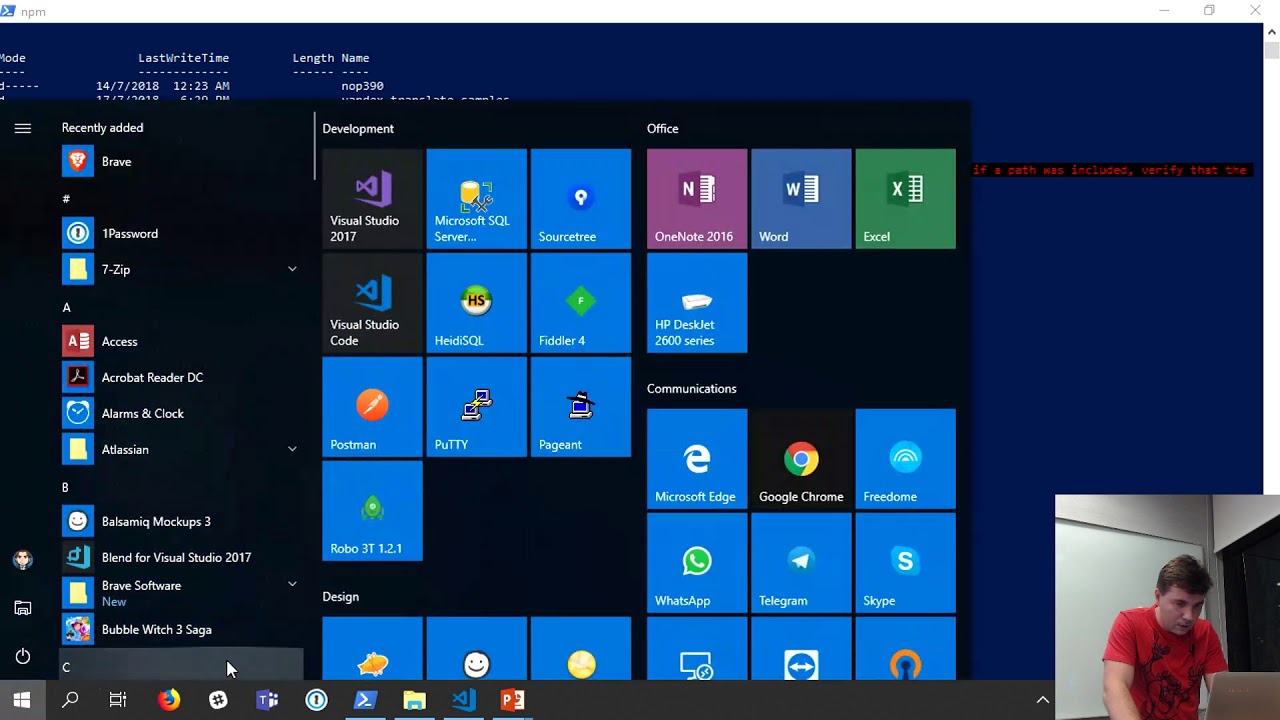1280x720 pixels.
Task: Launch the Word tile
Action: [800, 198]
